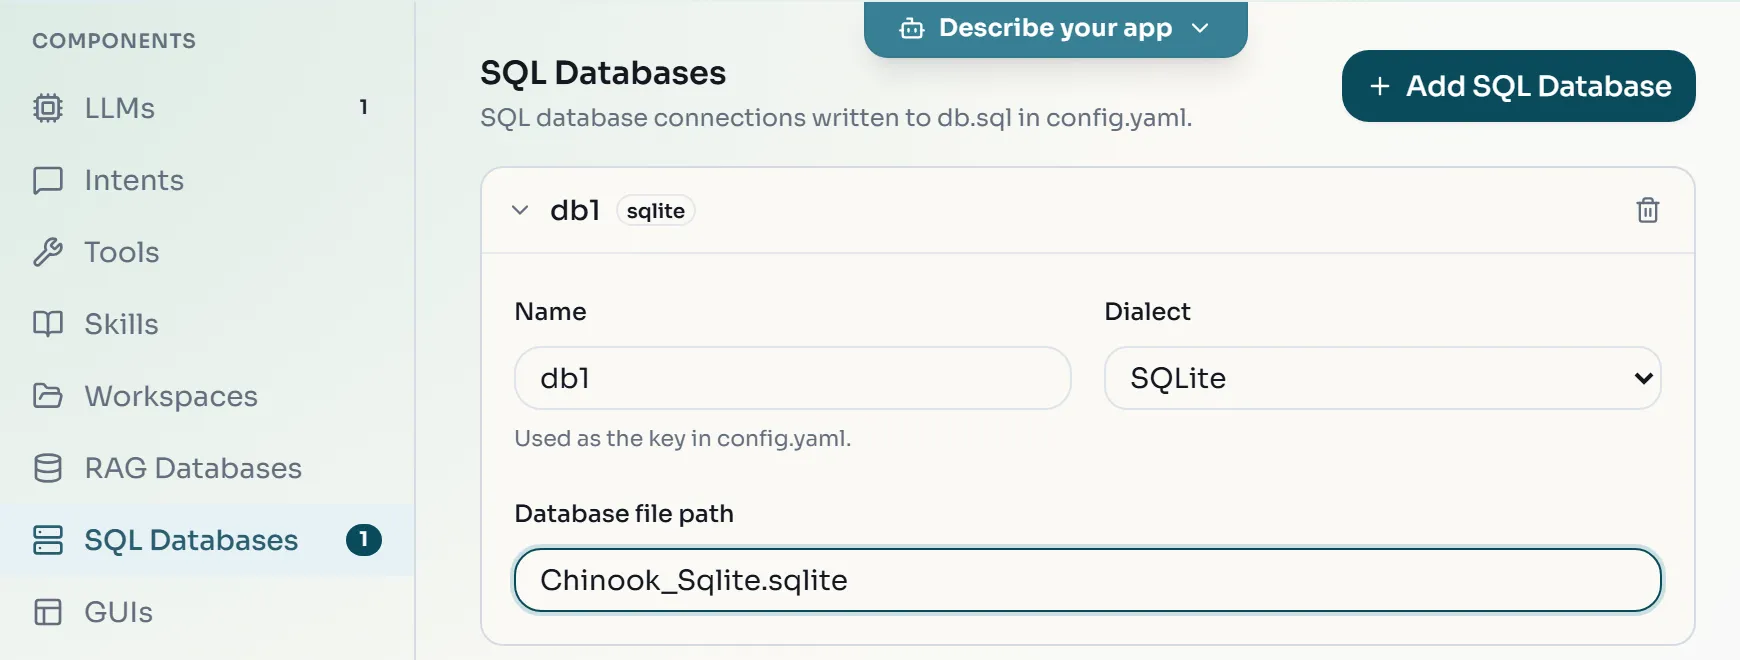This screenshot has height=660, width=1740.
Task: Expand the Describe your app dropdown
Action: [x=1055, y=28]
